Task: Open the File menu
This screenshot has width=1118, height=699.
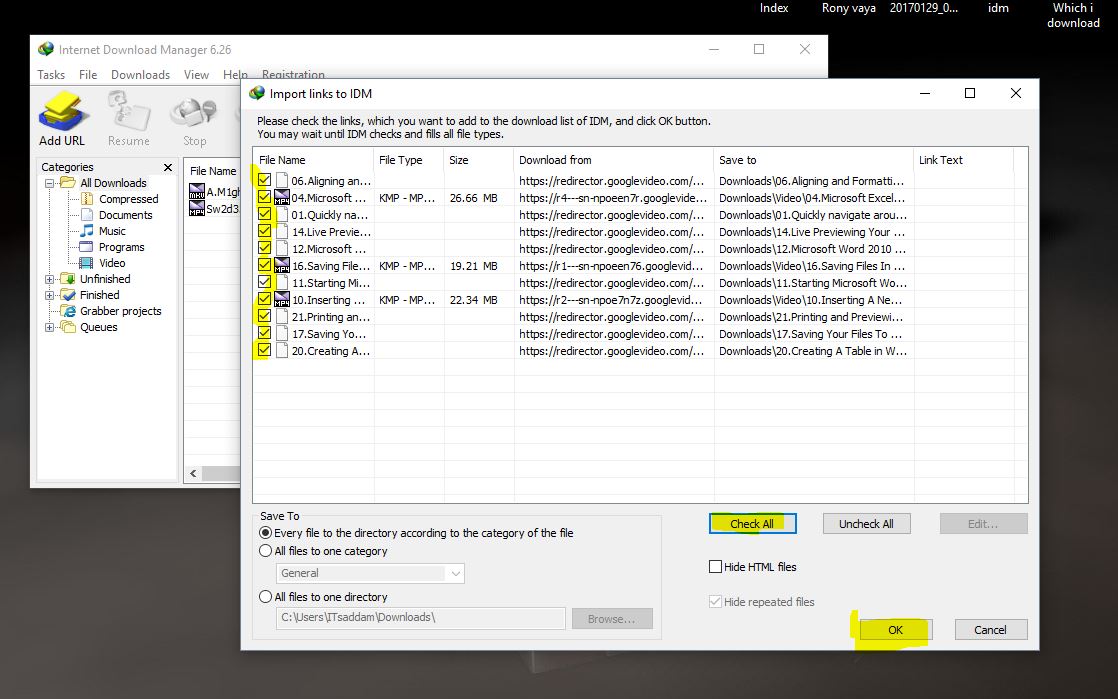Action: [88, 74]
